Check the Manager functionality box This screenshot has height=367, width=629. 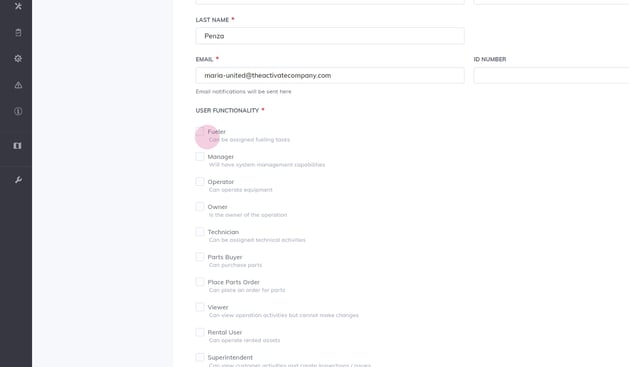tap(200, 156)
